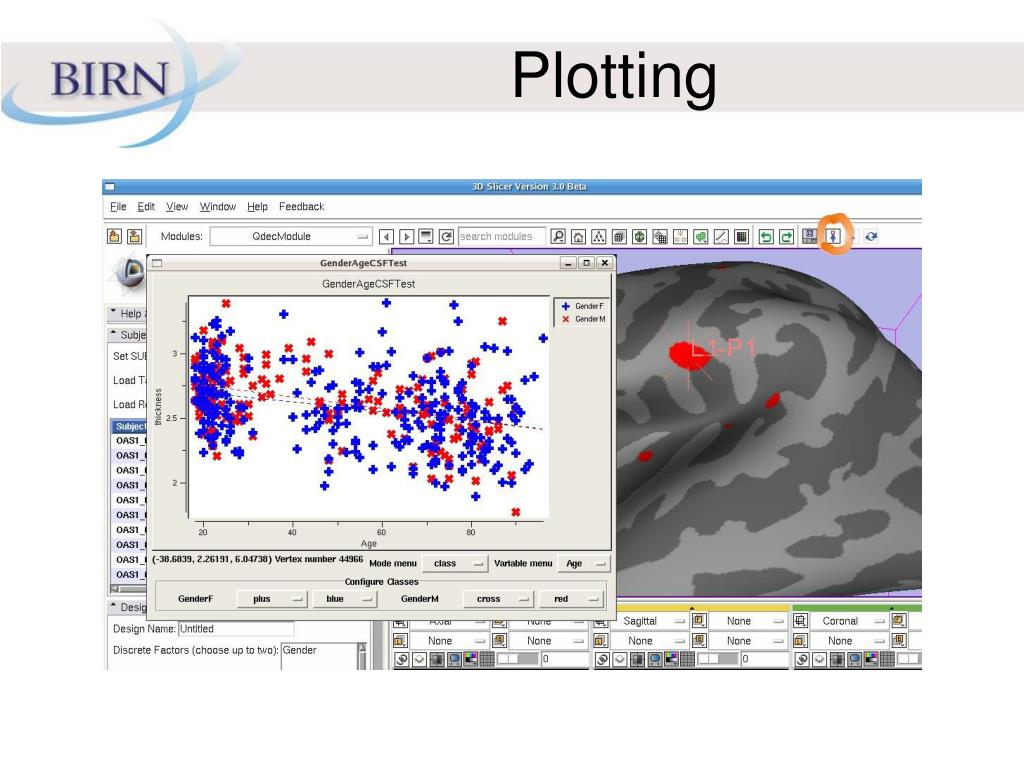Click color spectrum icon in Axial viewer
Image resolution: width=1024 pixels, height=768 pixels.
[471, 659]
